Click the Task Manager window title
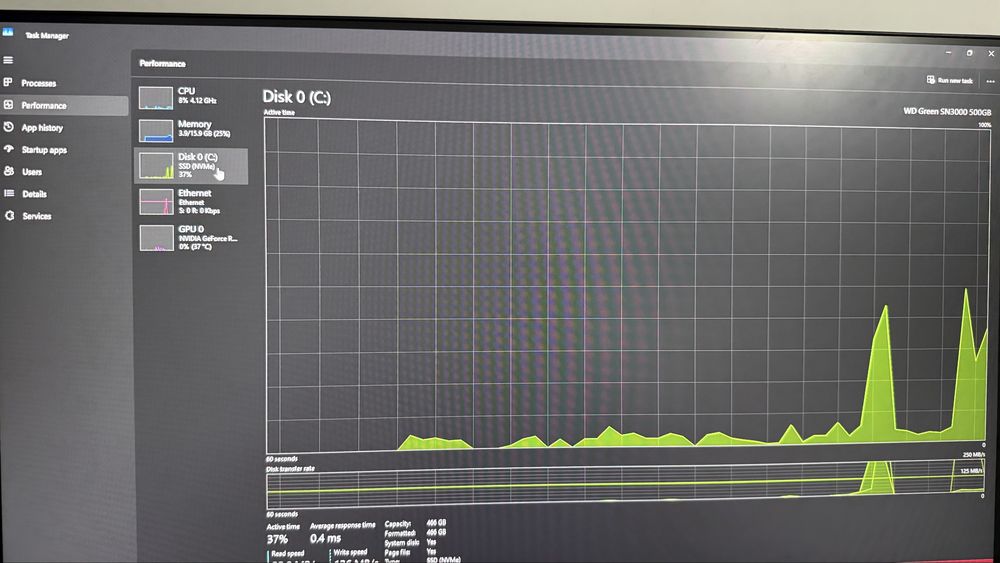The width and height of the screenshot is (1000, 563). (47, 36)
